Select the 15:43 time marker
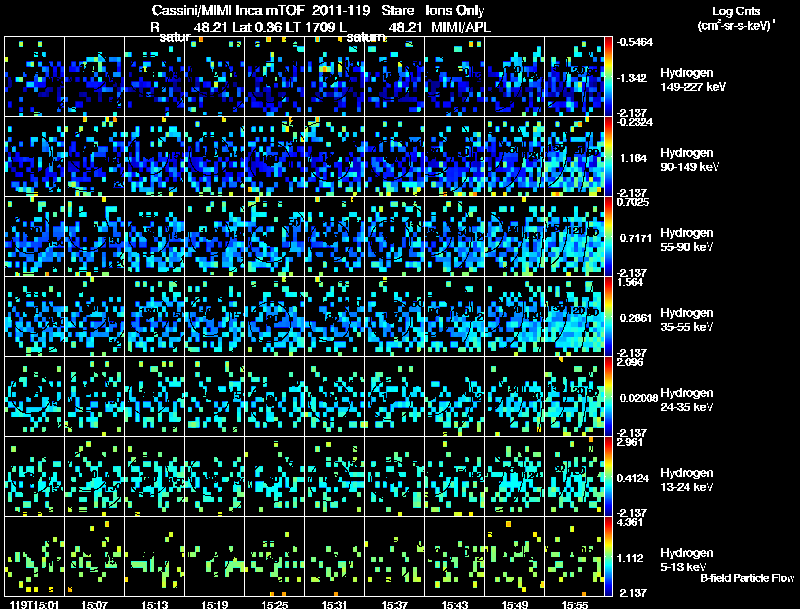800x609 pixels. pos(455,604)
